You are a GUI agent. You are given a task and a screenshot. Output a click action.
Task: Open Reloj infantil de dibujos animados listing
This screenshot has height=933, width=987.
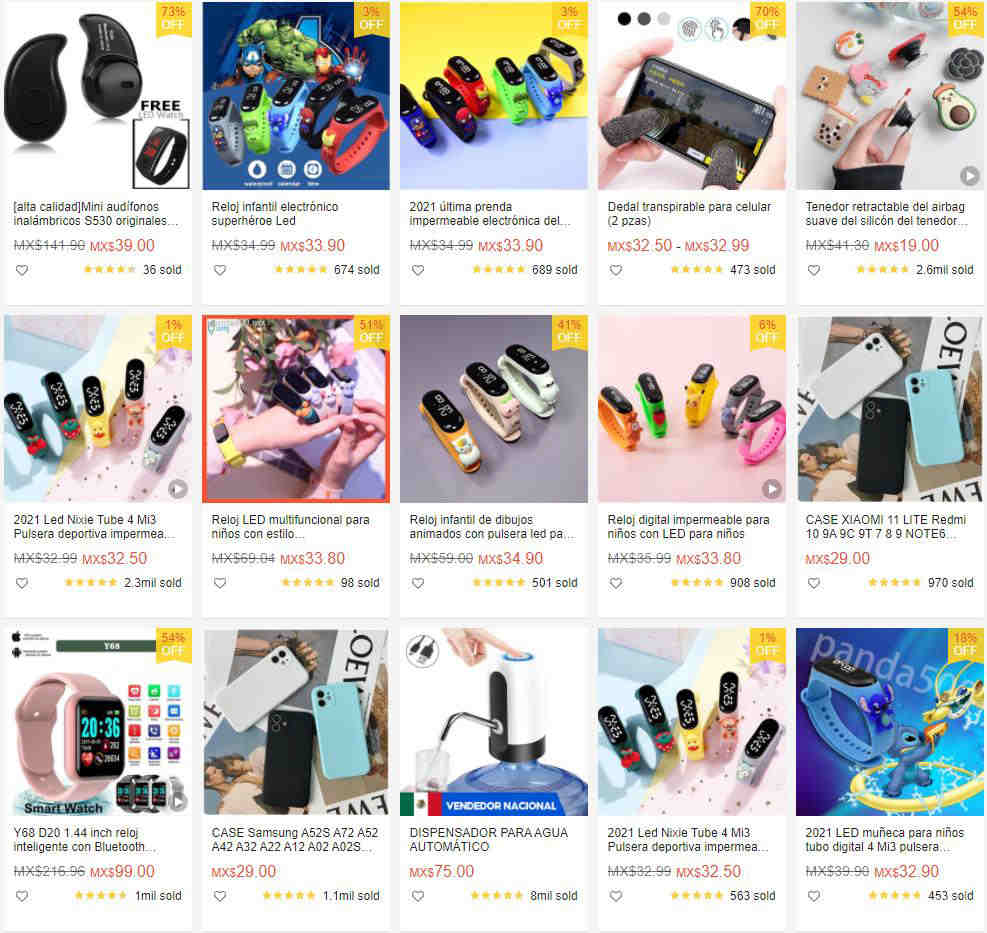pos(492,526)
